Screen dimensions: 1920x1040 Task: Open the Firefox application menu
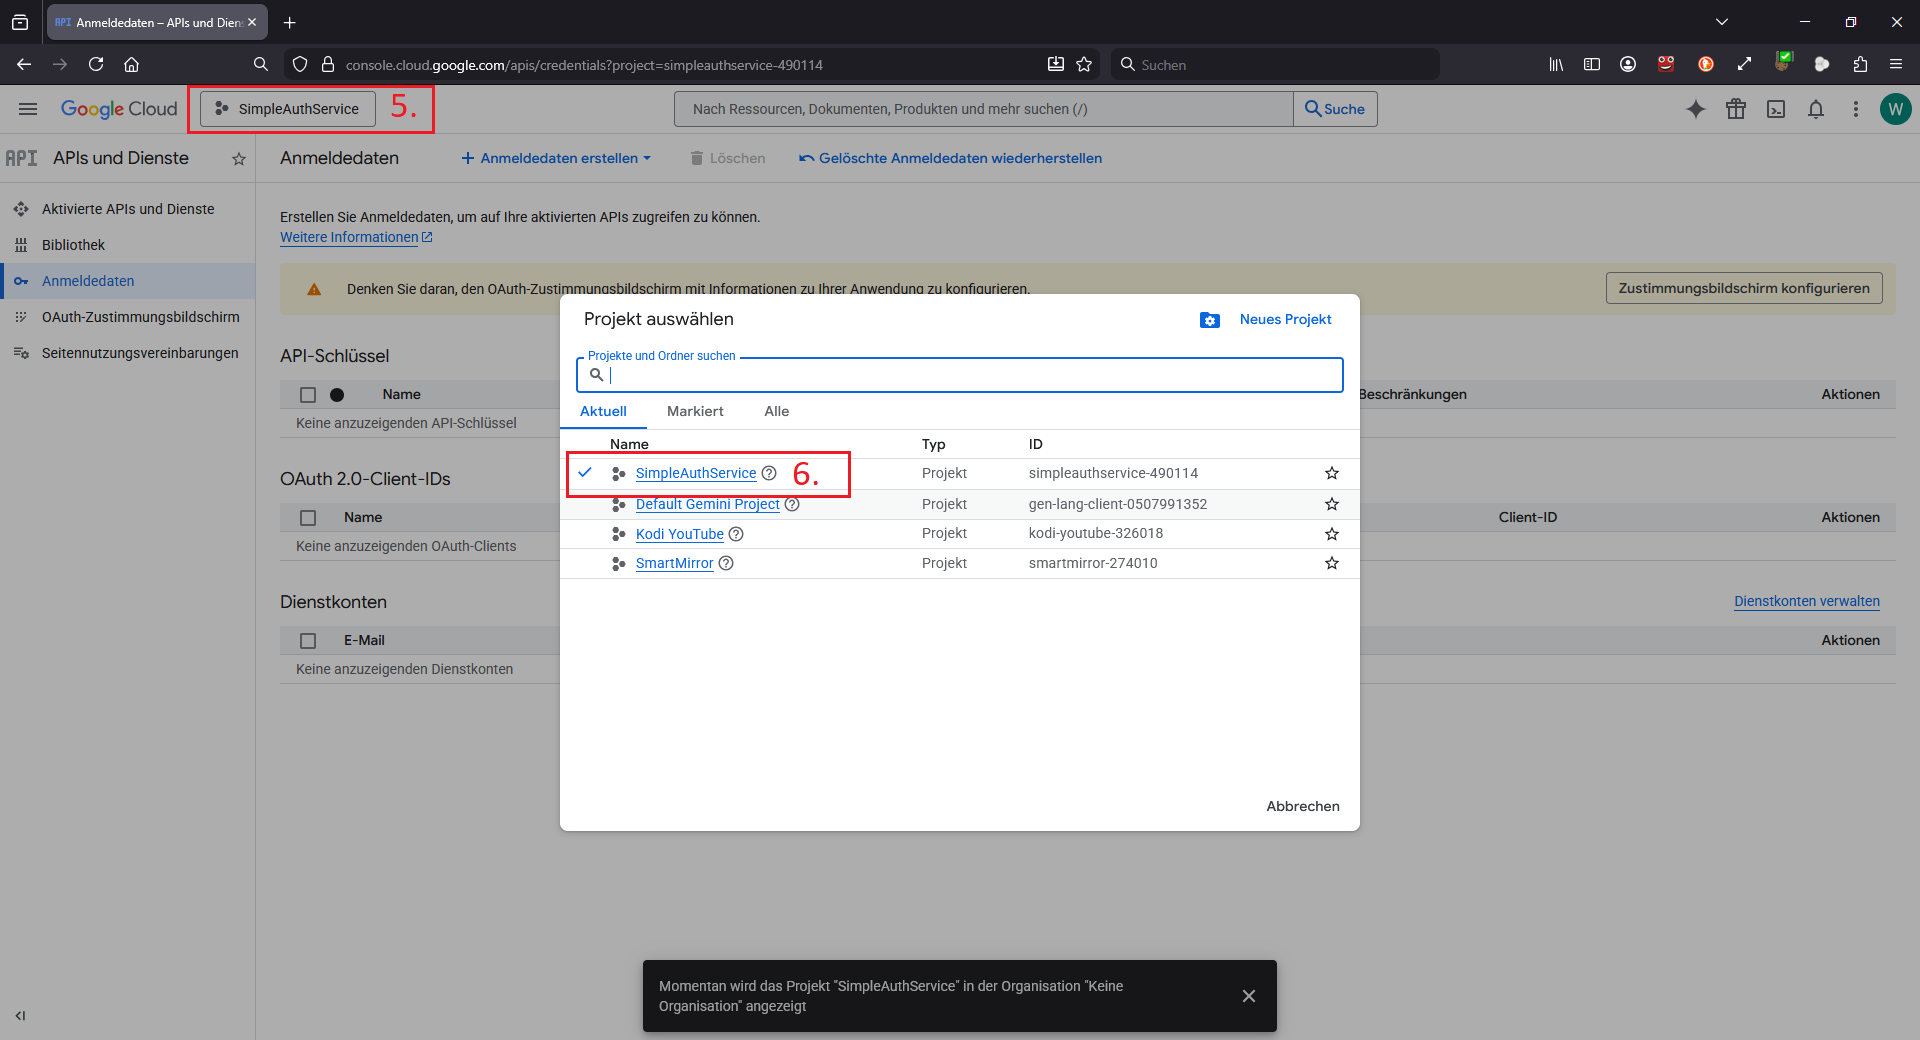1895,64
